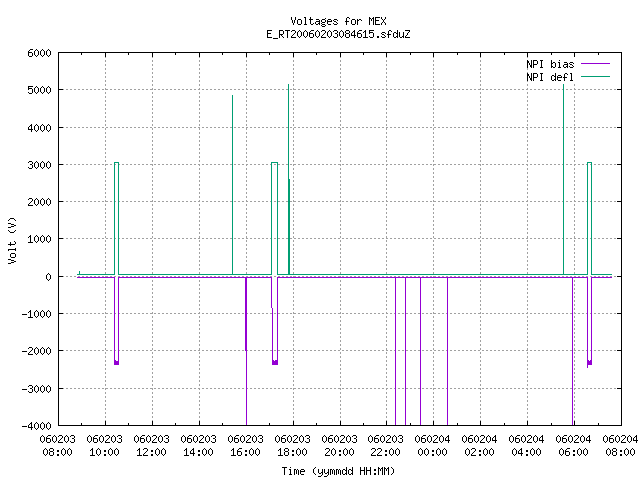The height and width of the screenshot is (480, 640).
Task: Click the purple bias dip near 10:30
Action: 116,321
